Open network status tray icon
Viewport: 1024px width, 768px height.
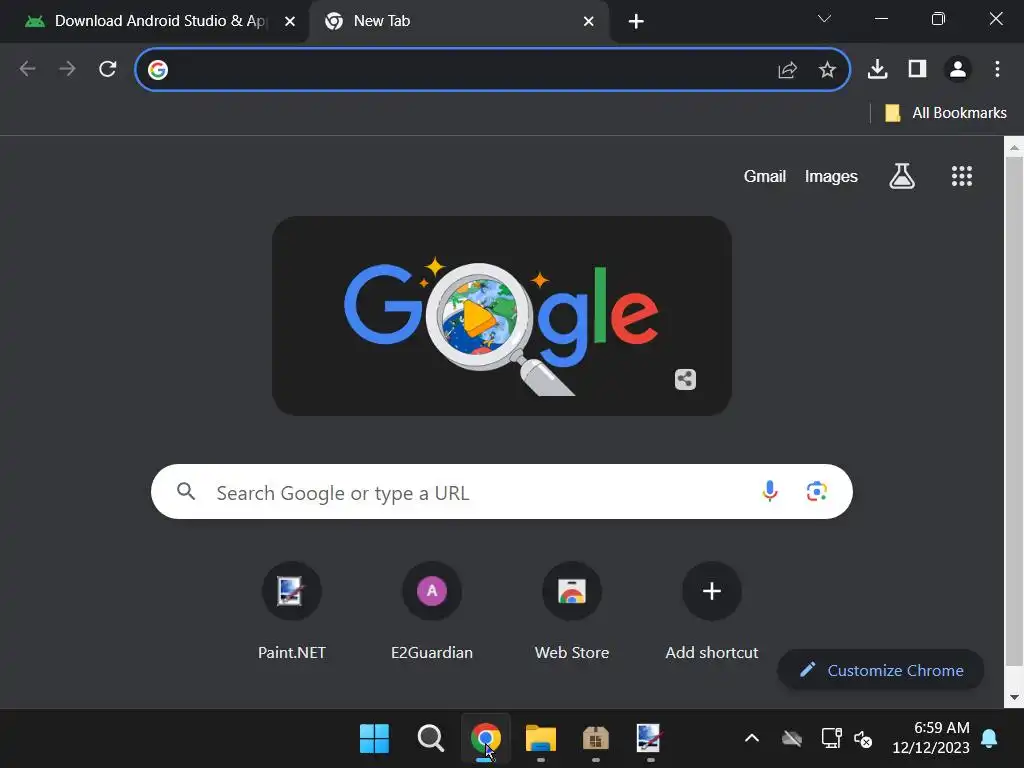coord(831,738)
